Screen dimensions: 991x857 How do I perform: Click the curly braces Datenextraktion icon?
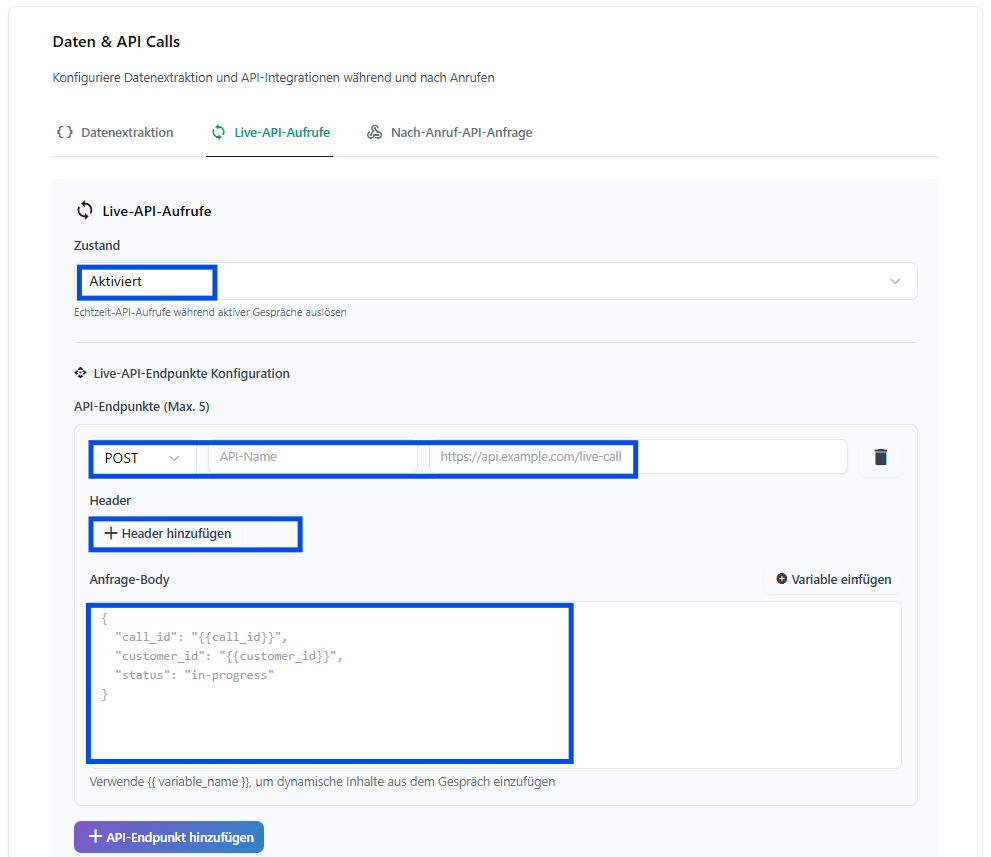click(x=67, y=131)
